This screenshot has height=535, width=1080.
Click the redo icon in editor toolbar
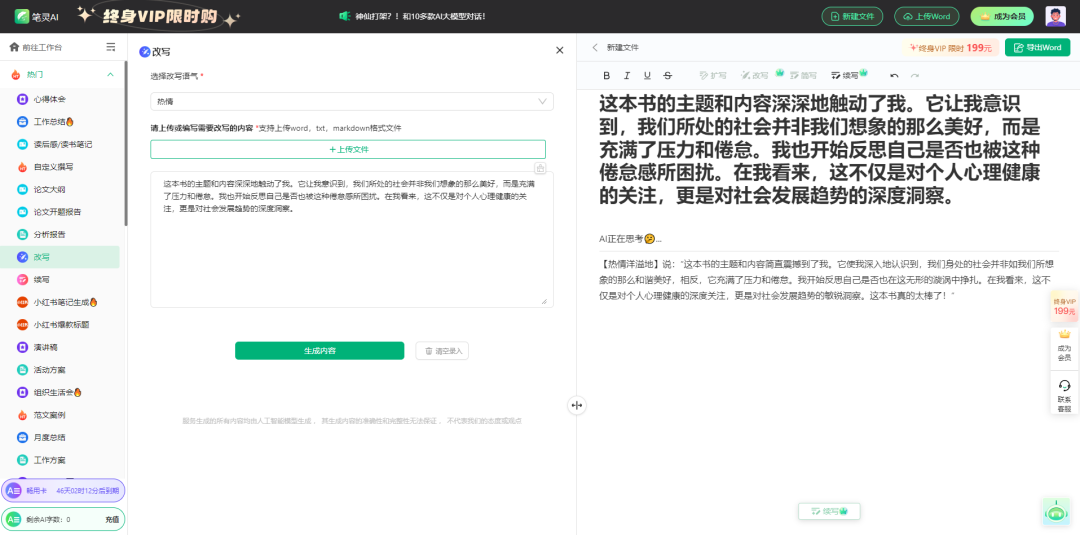tap(915, 75)
